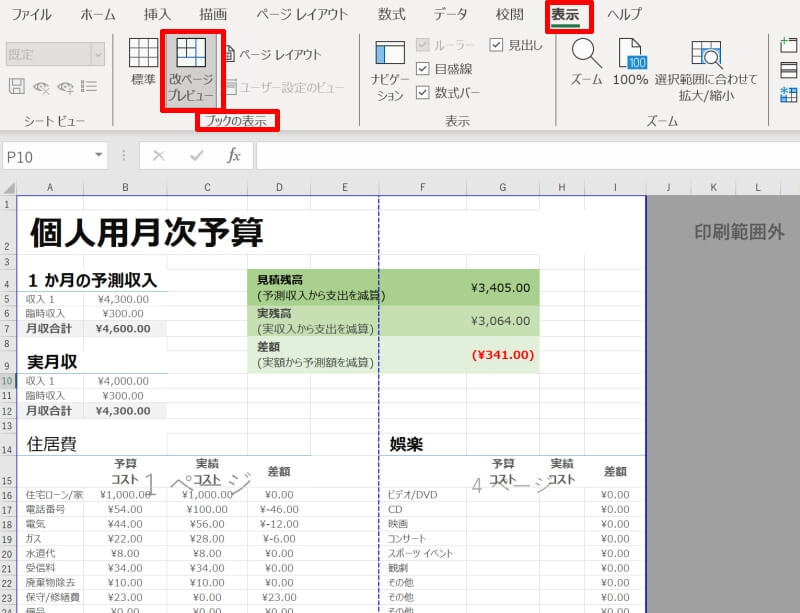Switch to the 数式 ribbon tab
The image size is (800, 613).
(391, 14)
